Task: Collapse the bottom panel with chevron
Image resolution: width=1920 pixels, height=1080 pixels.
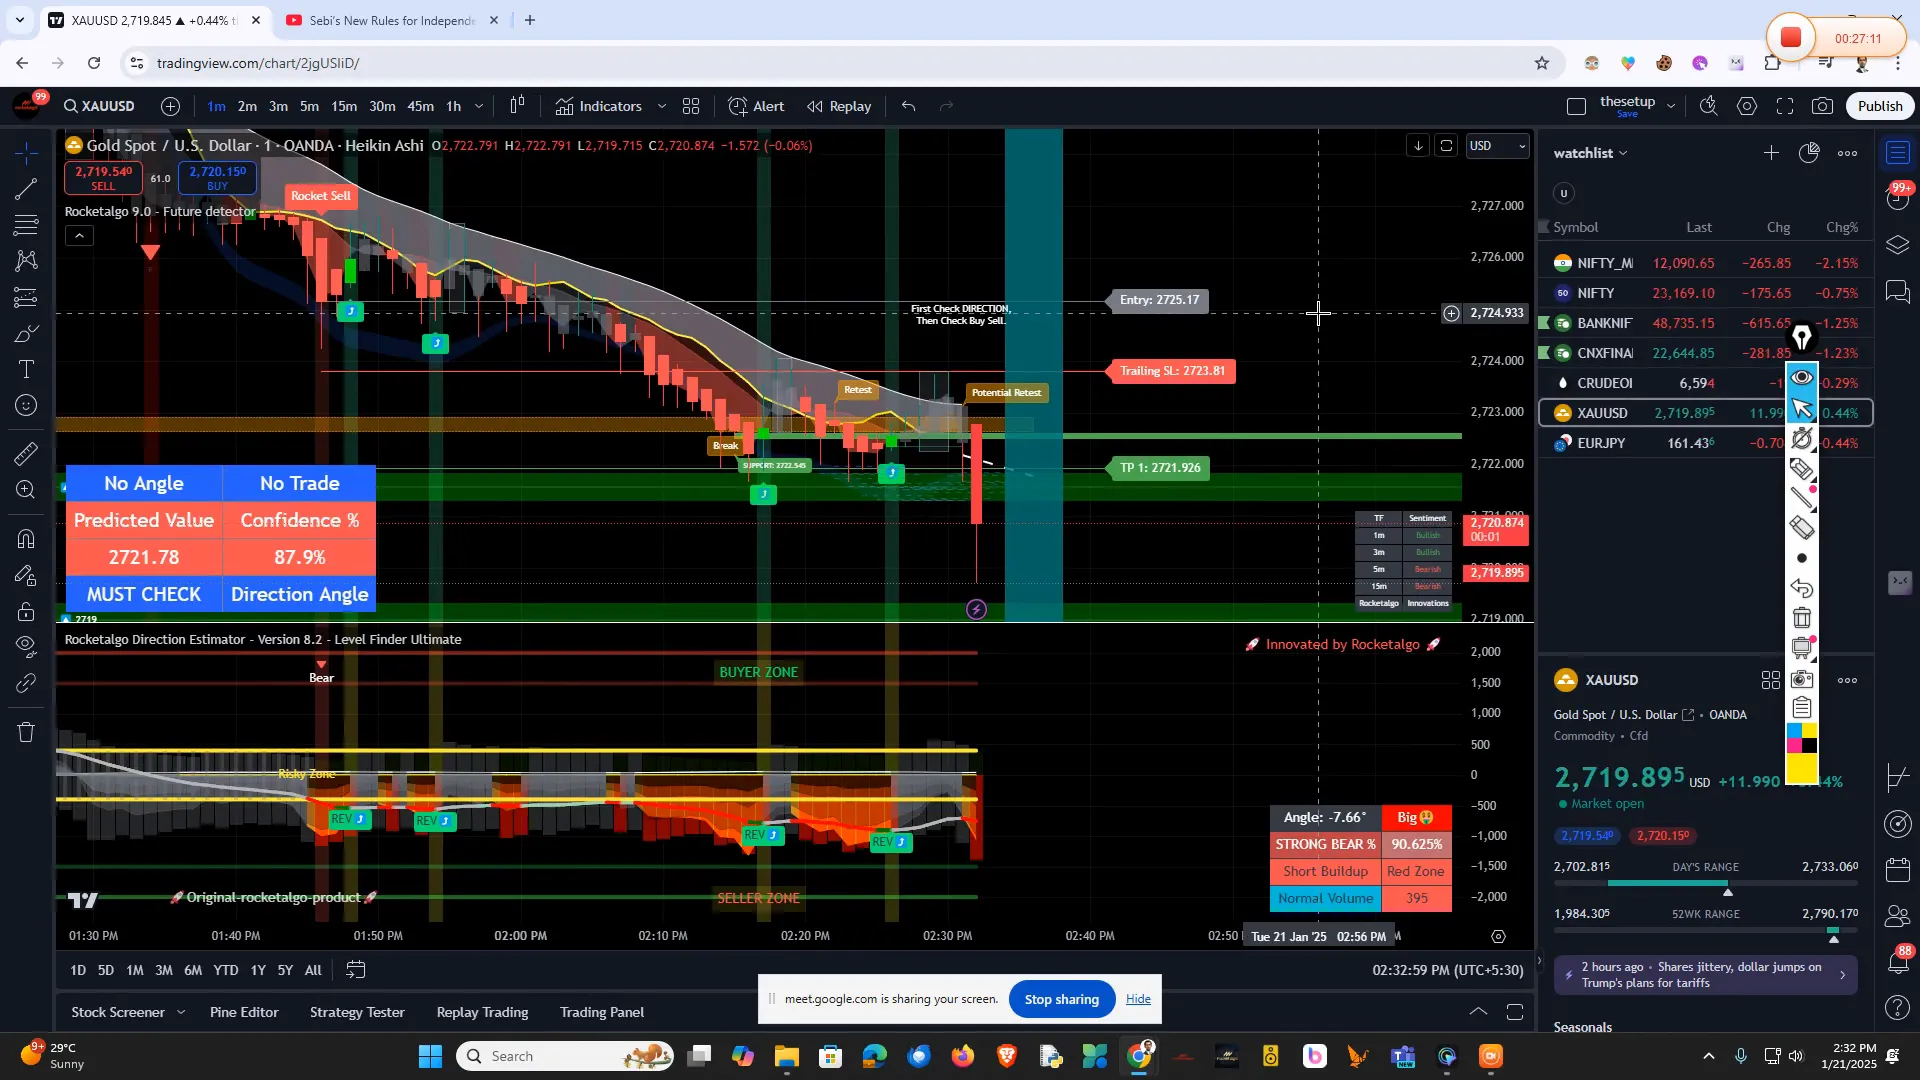Action: [x=1477, y=1012]
